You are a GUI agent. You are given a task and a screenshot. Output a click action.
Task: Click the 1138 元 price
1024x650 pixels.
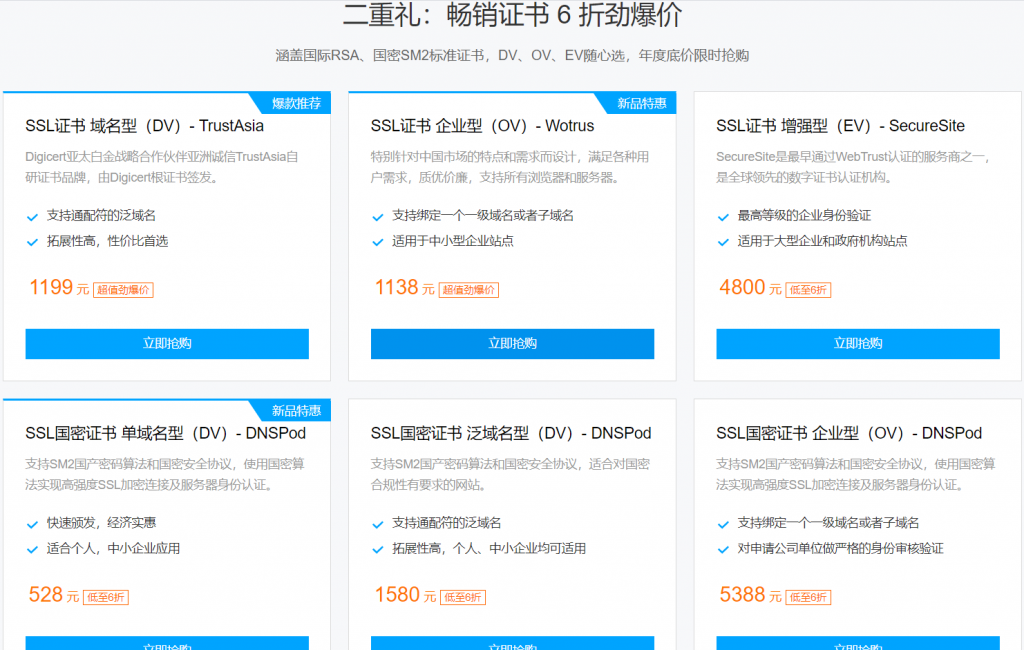click(x=404, y=287)
